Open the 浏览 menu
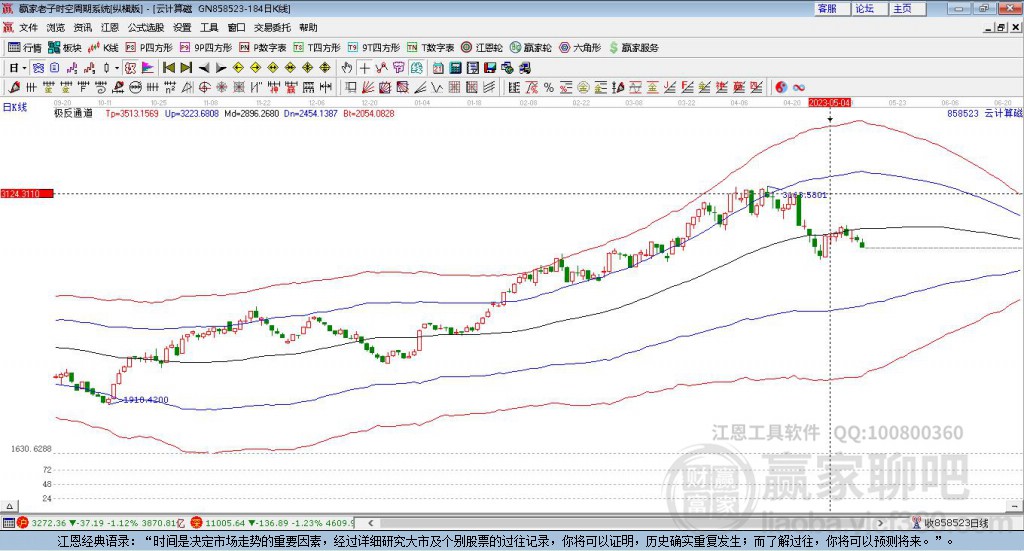Viewport: 1024px width, 551px height. tap(56, 27)
